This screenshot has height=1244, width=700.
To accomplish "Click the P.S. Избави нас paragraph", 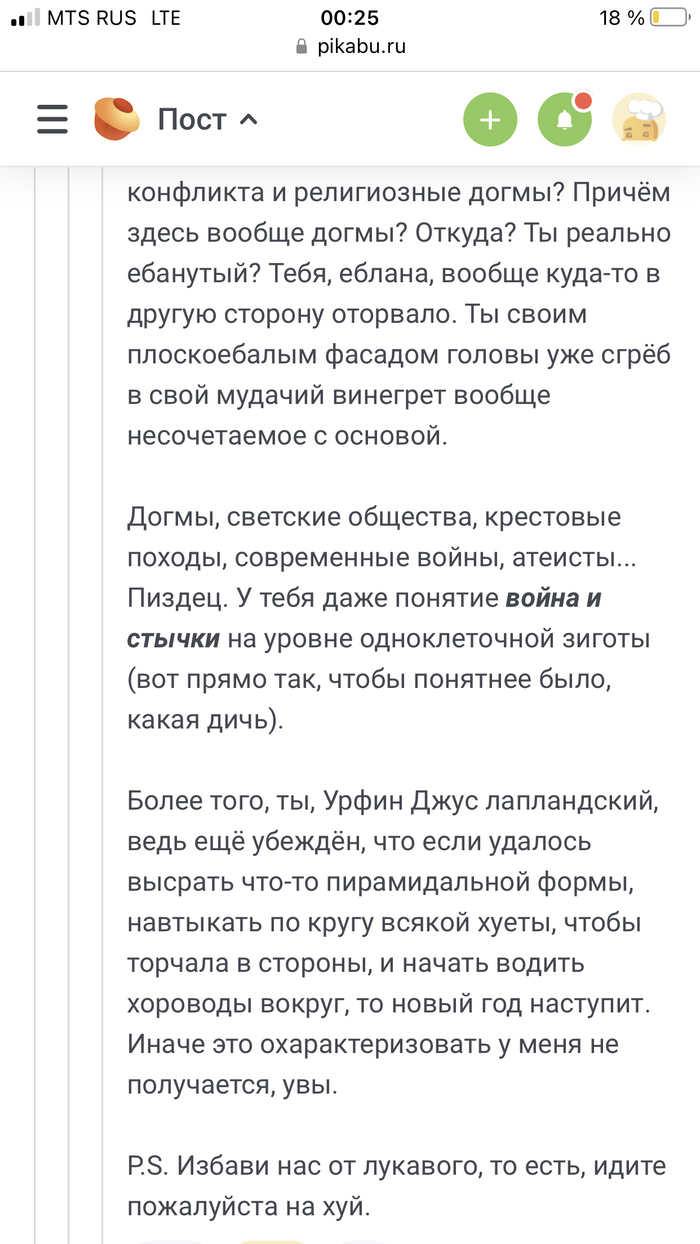I will [x=397, y=1187].
